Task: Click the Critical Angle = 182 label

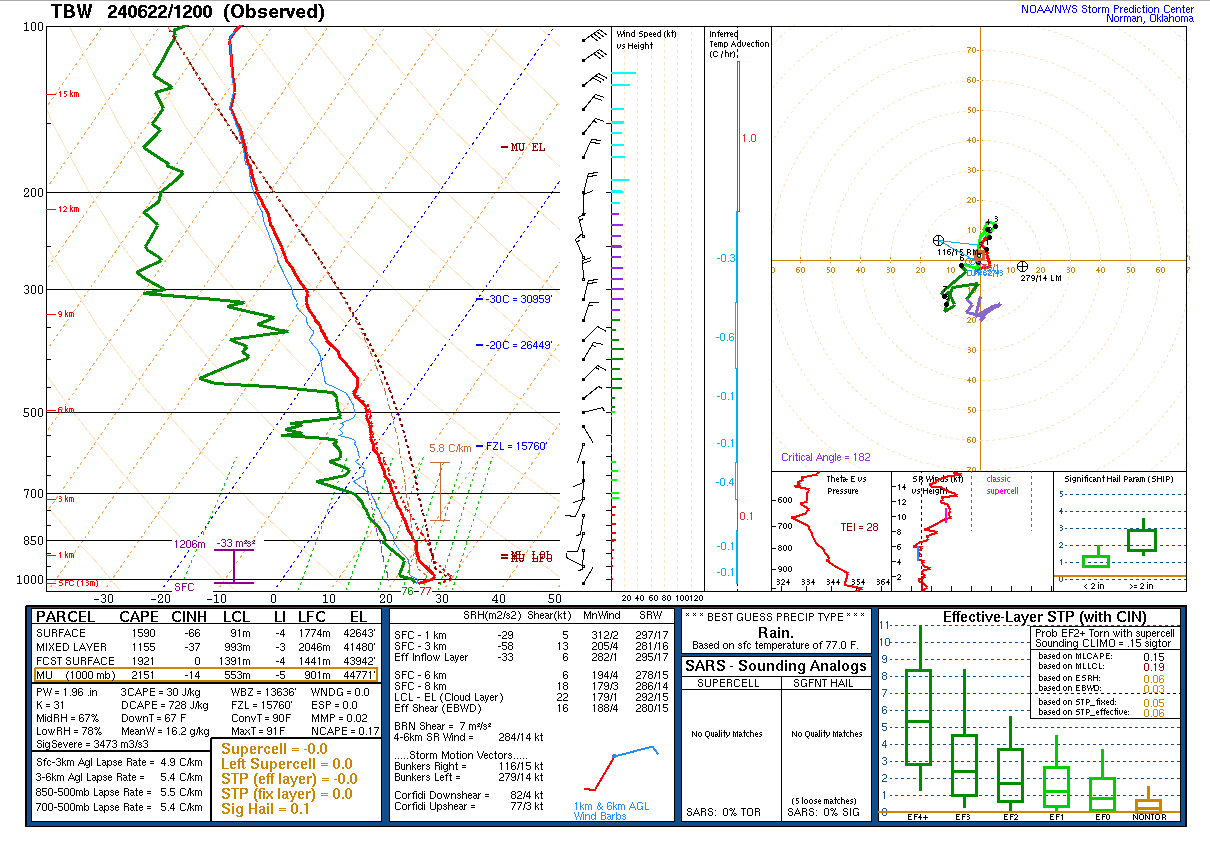Action: (x=825, y=457)
